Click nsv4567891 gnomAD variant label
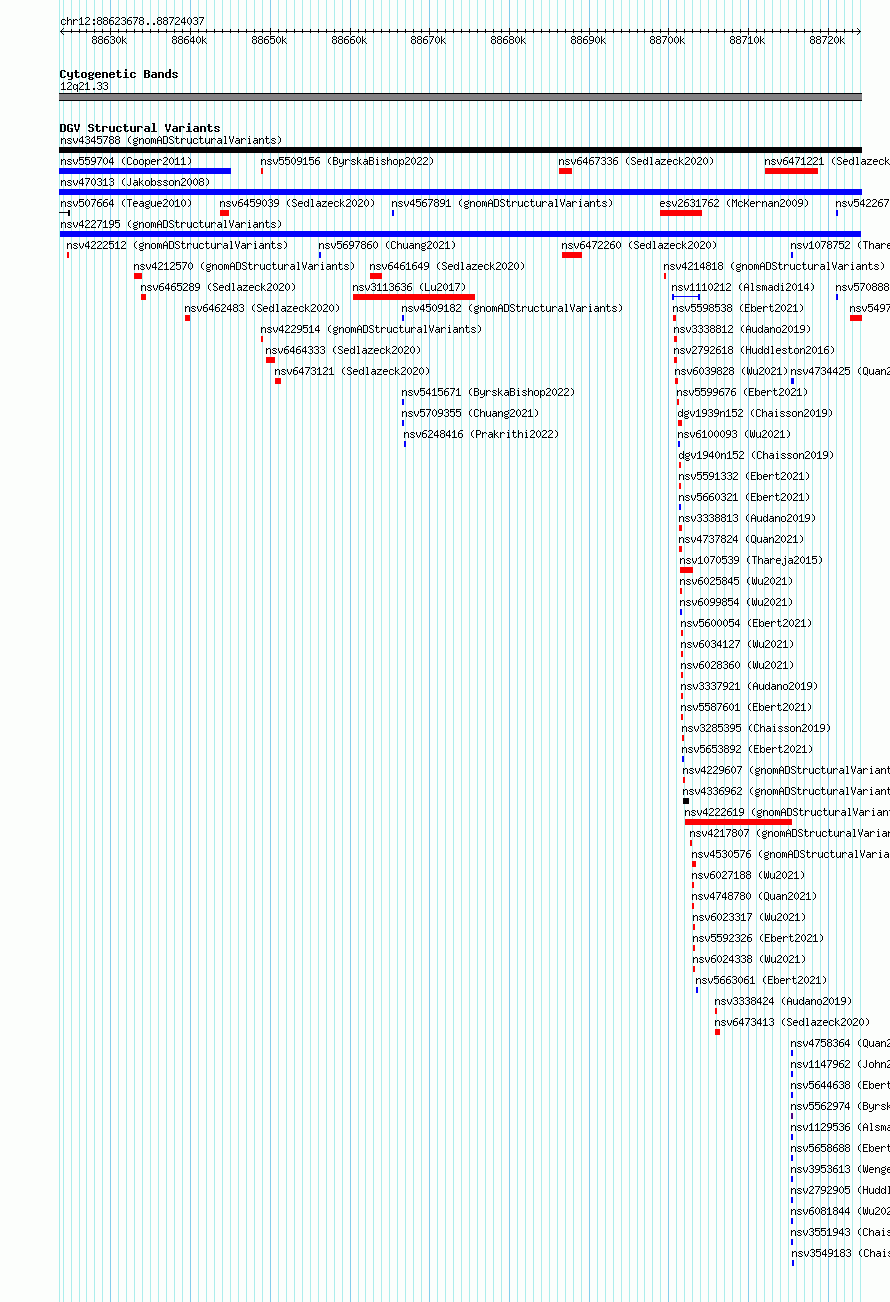Viewport: 890px width, 1302px height. tap(502, 203)
